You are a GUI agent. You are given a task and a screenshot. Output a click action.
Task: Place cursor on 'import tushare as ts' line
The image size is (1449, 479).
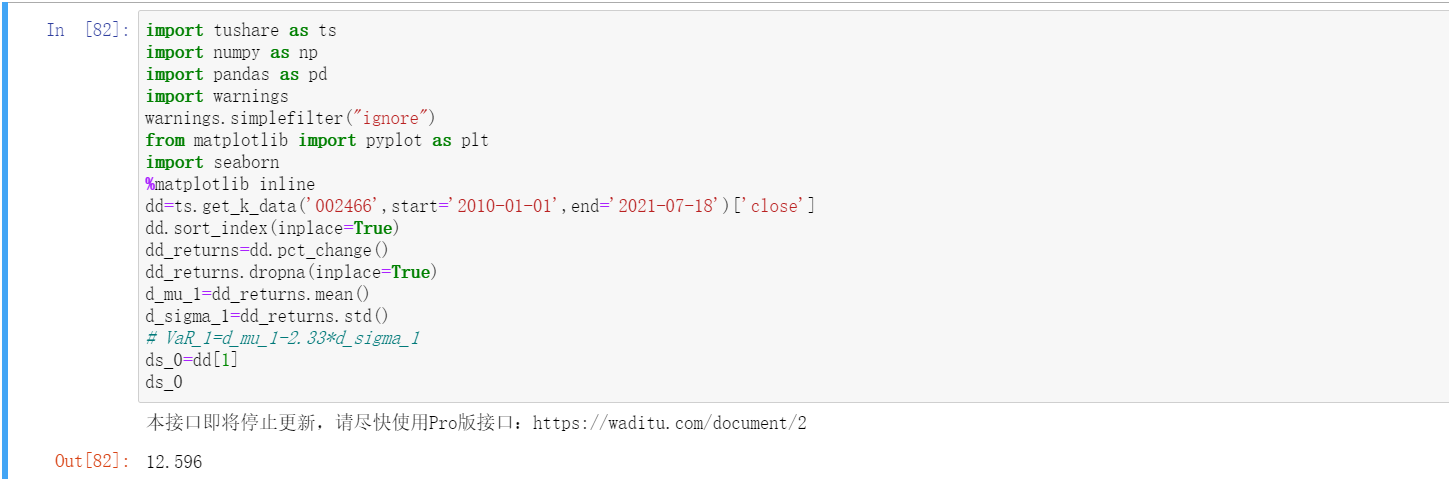click(240, 30)
